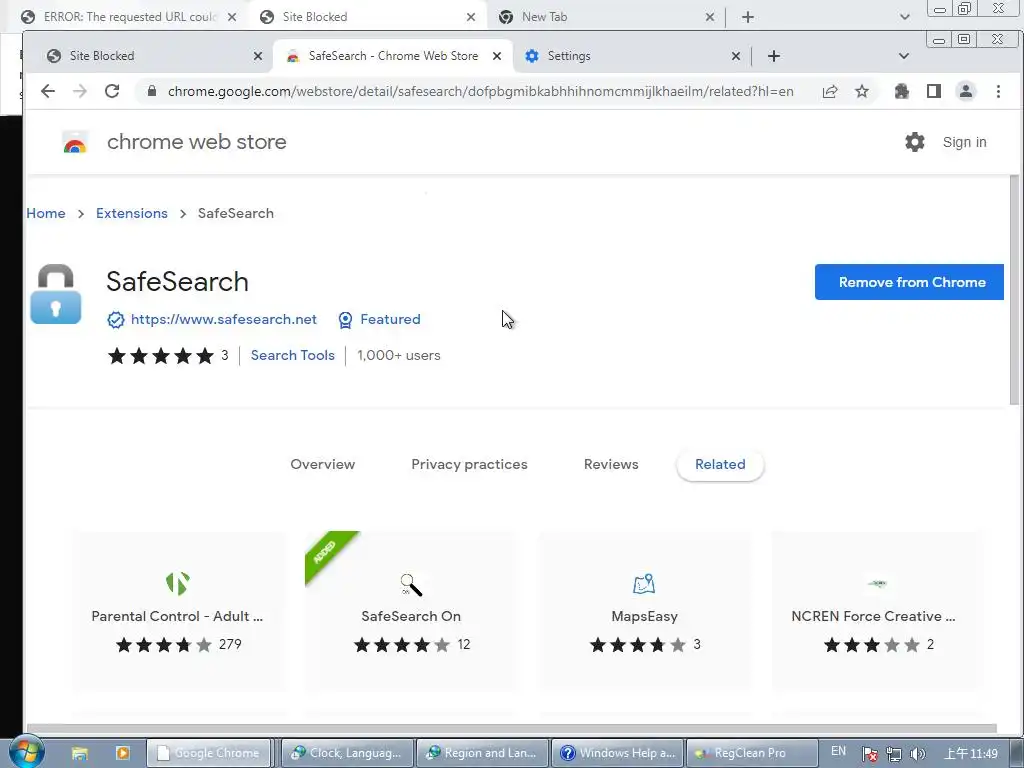The image size is (1024, 768).
Task: Click the Action Center flag tray icon
Action: 870,754
